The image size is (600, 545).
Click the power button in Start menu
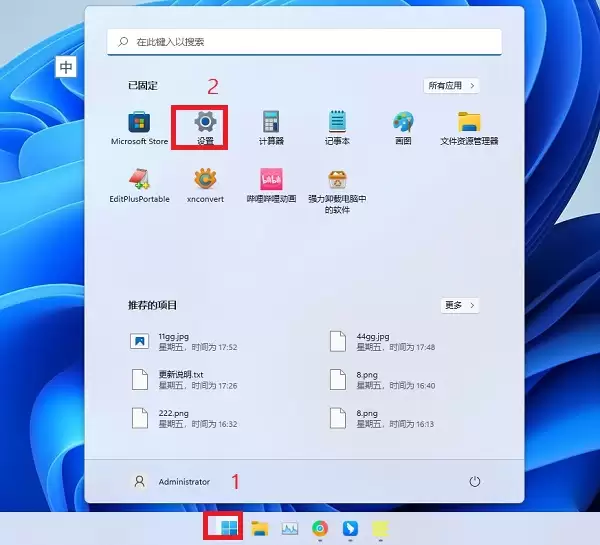(474, 481)
